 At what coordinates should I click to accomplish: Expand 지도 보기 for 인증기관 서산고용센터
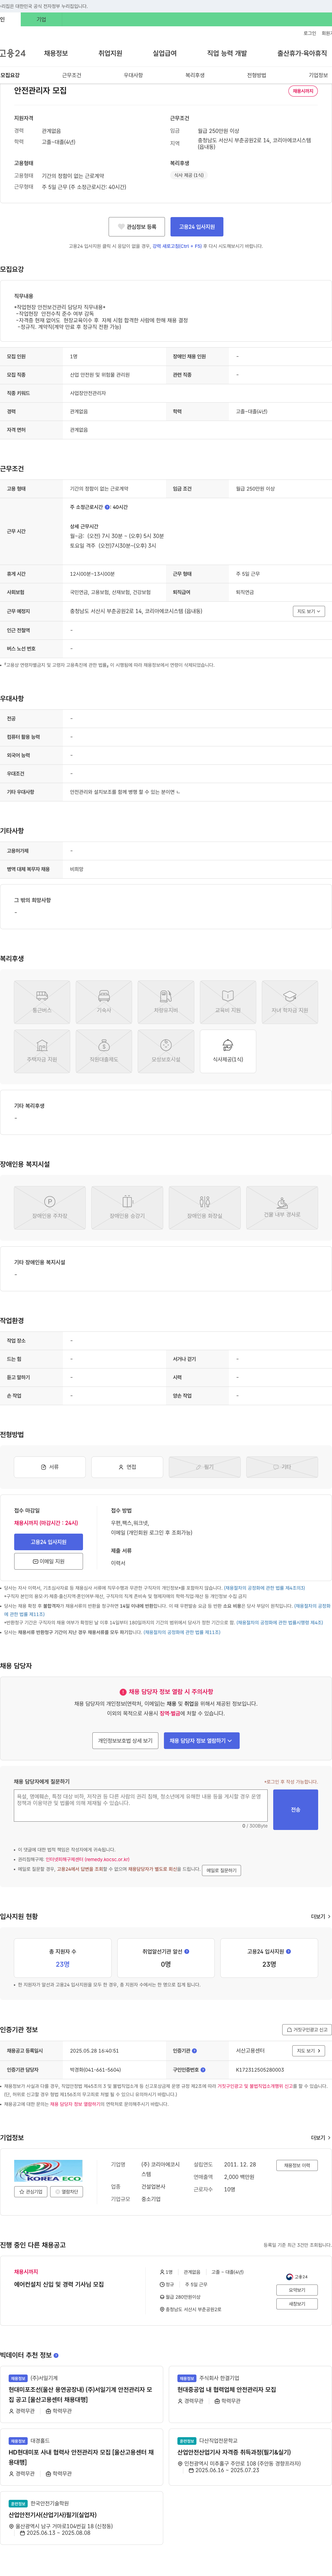click(x=309, y=2051)
